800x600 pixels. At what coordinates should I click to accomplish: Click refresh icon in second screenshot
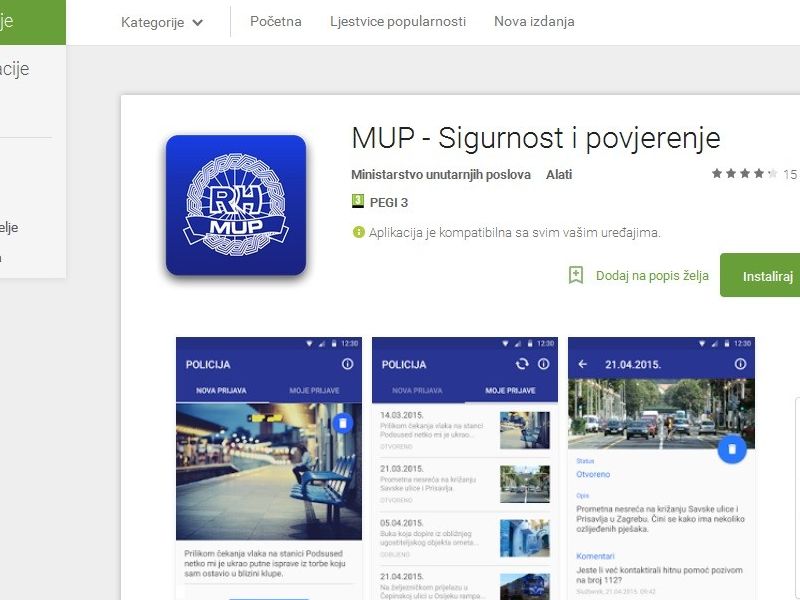(522, 364)
